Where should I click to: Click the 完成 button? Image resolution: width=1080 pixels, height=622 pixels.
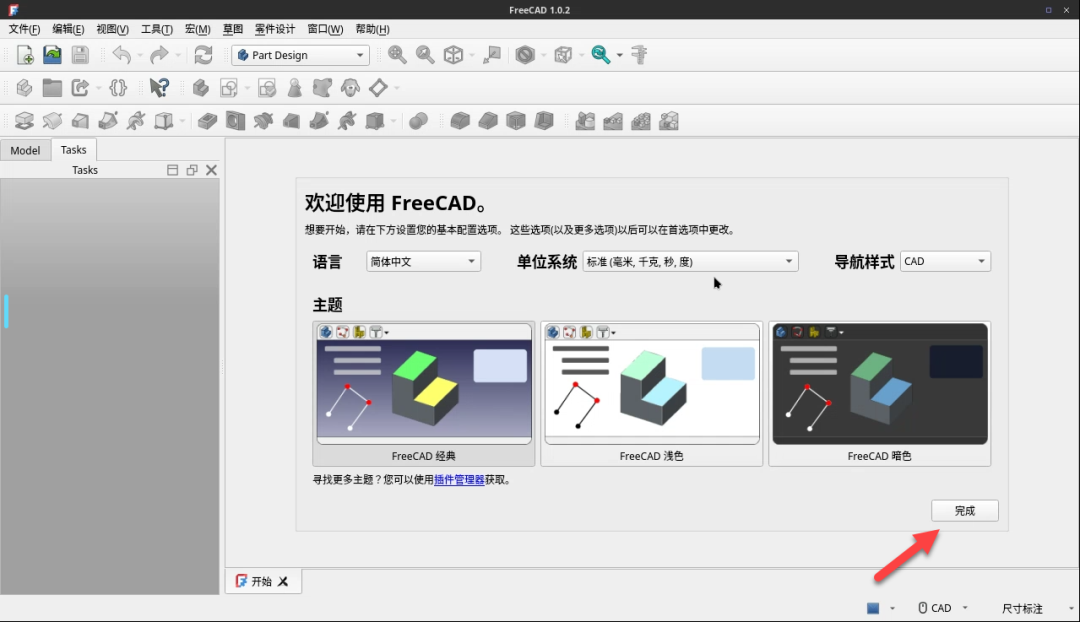click(964, 510)
